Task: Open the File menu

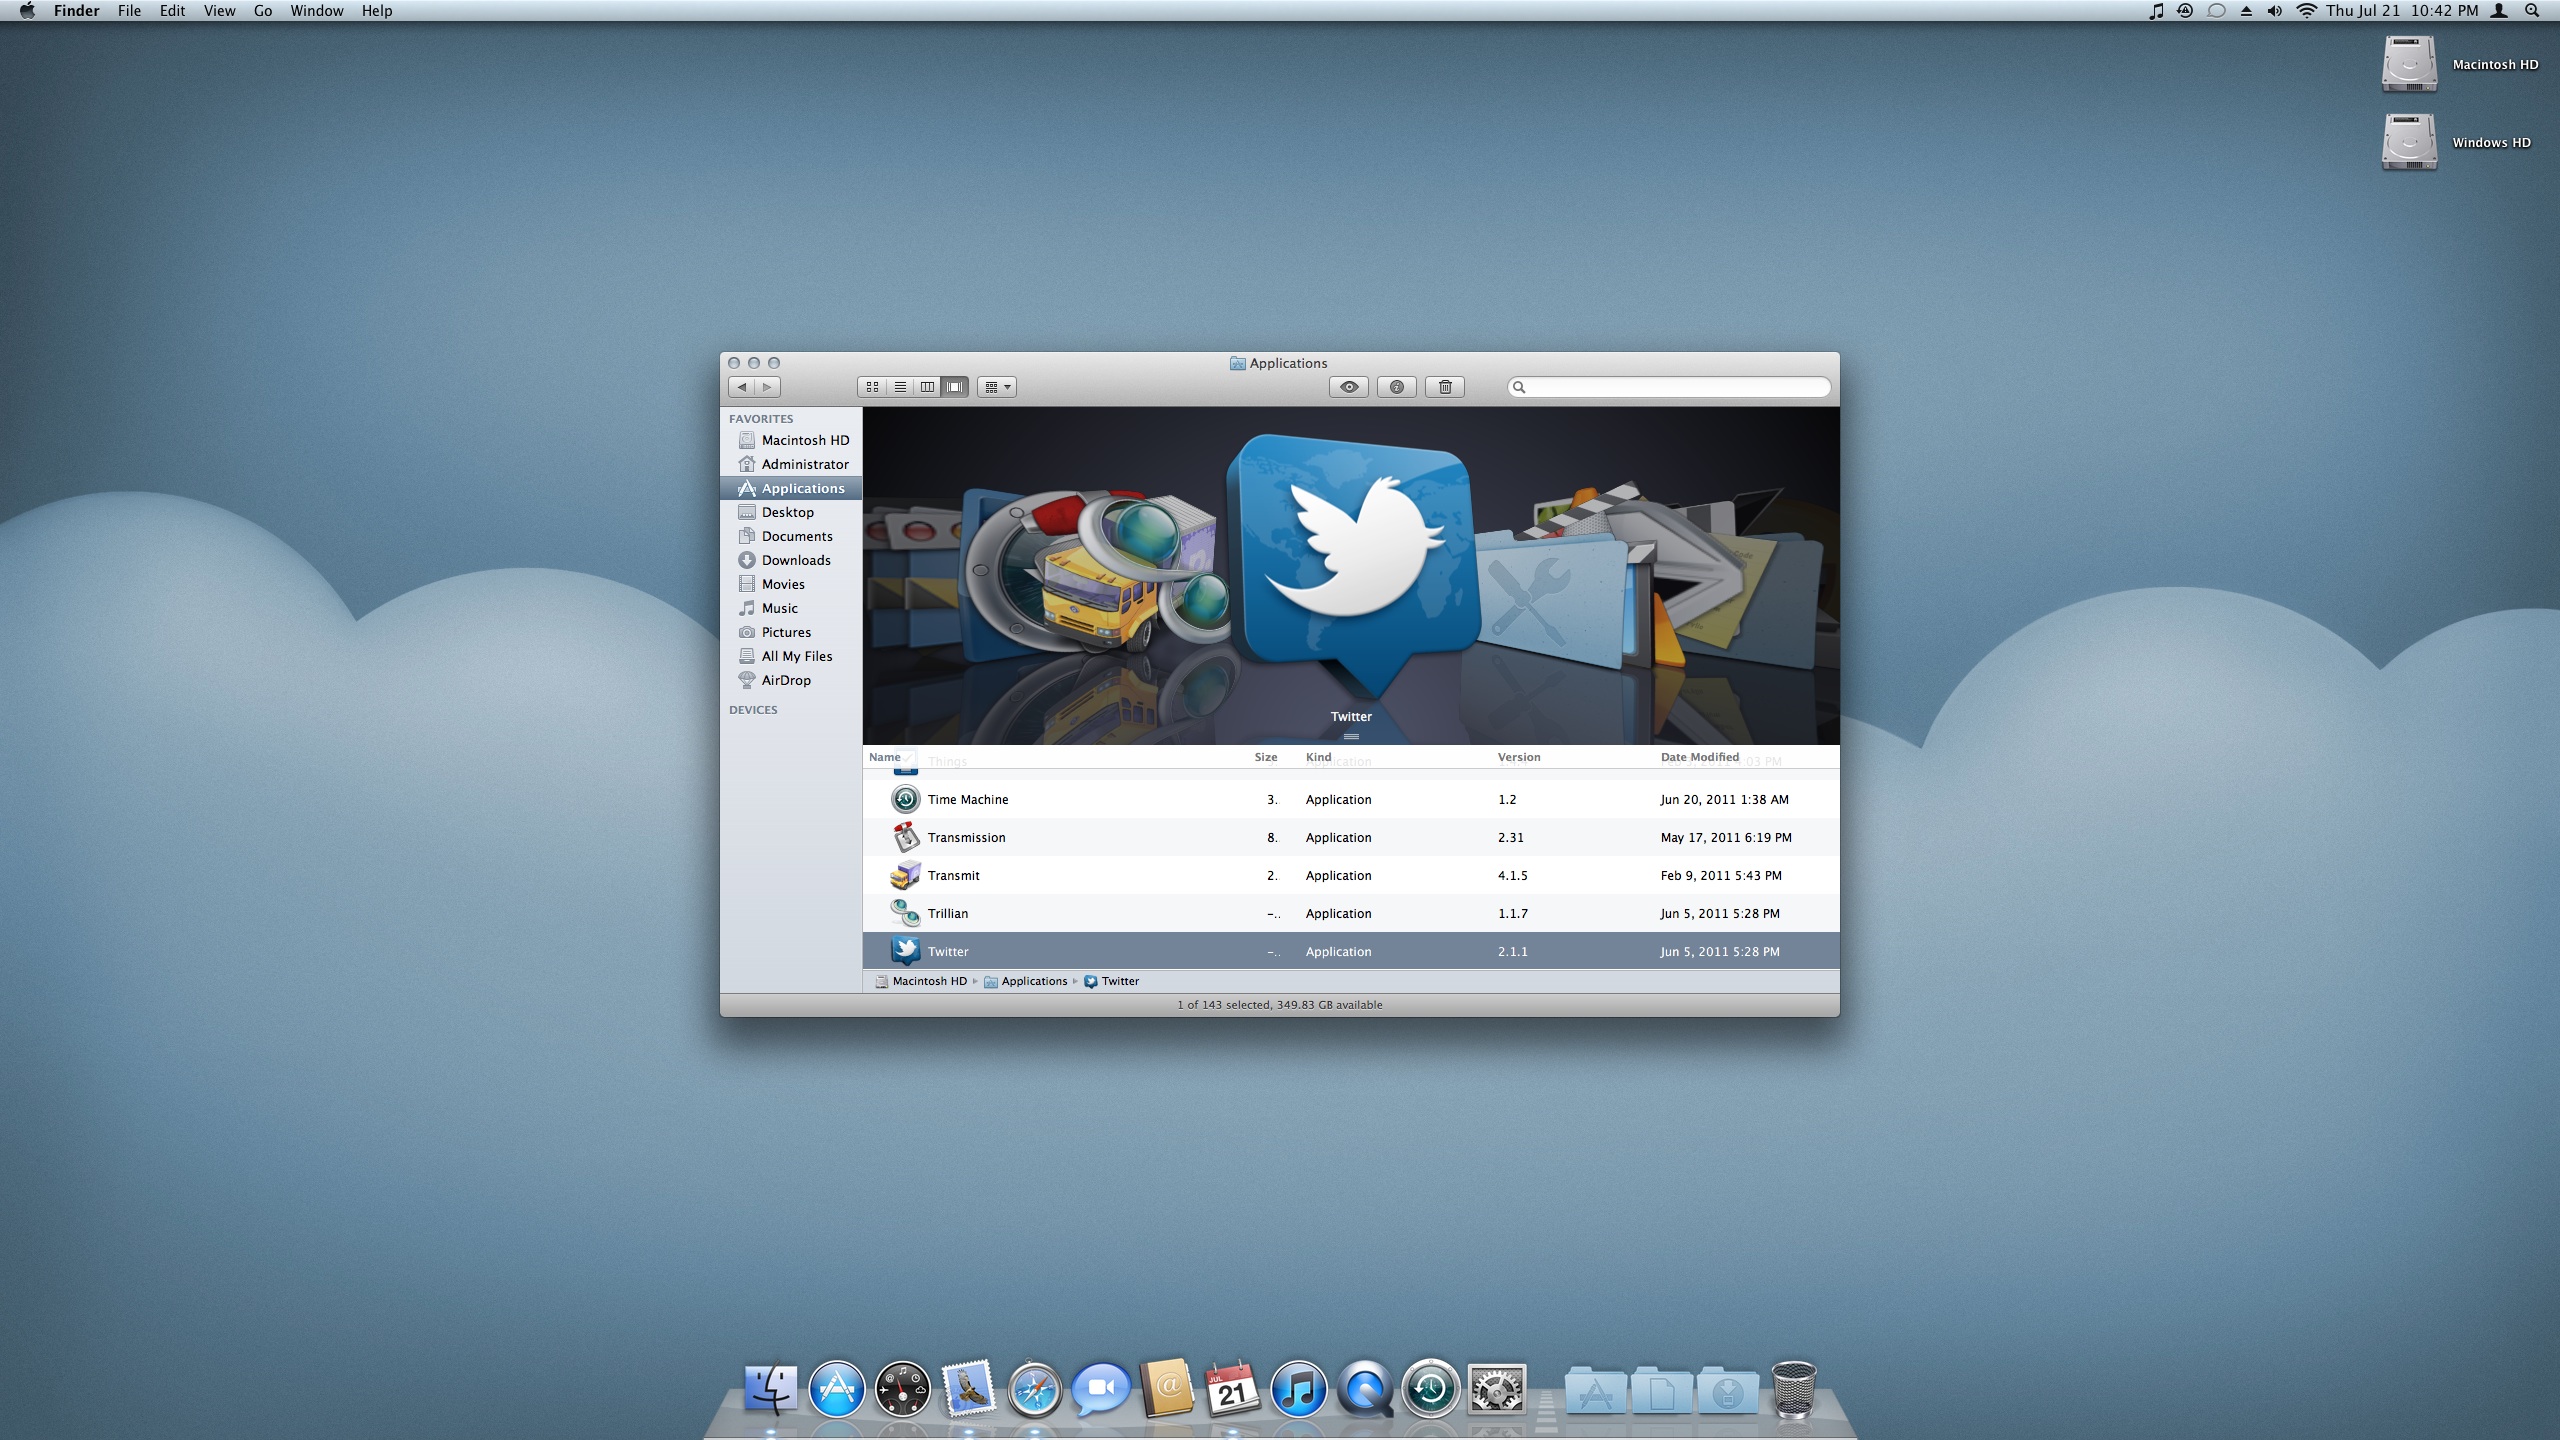Action: click(x=129, y=11)
